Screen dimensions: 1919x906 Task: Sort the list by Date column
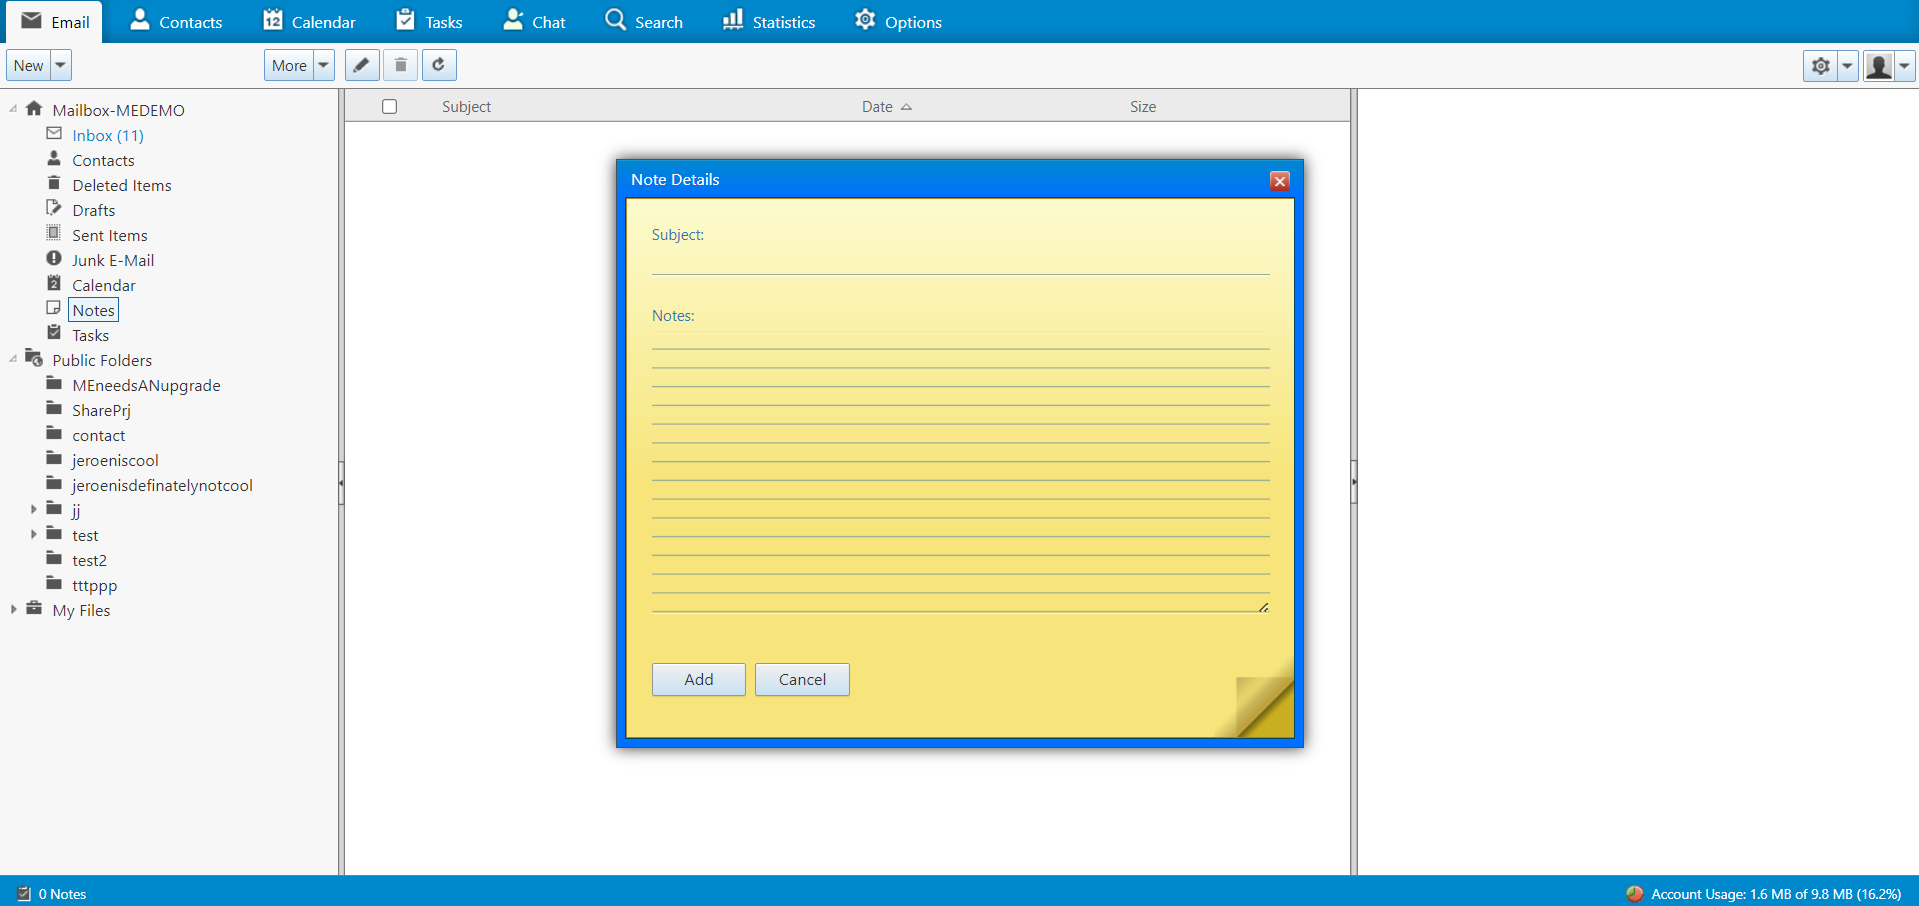878,107
